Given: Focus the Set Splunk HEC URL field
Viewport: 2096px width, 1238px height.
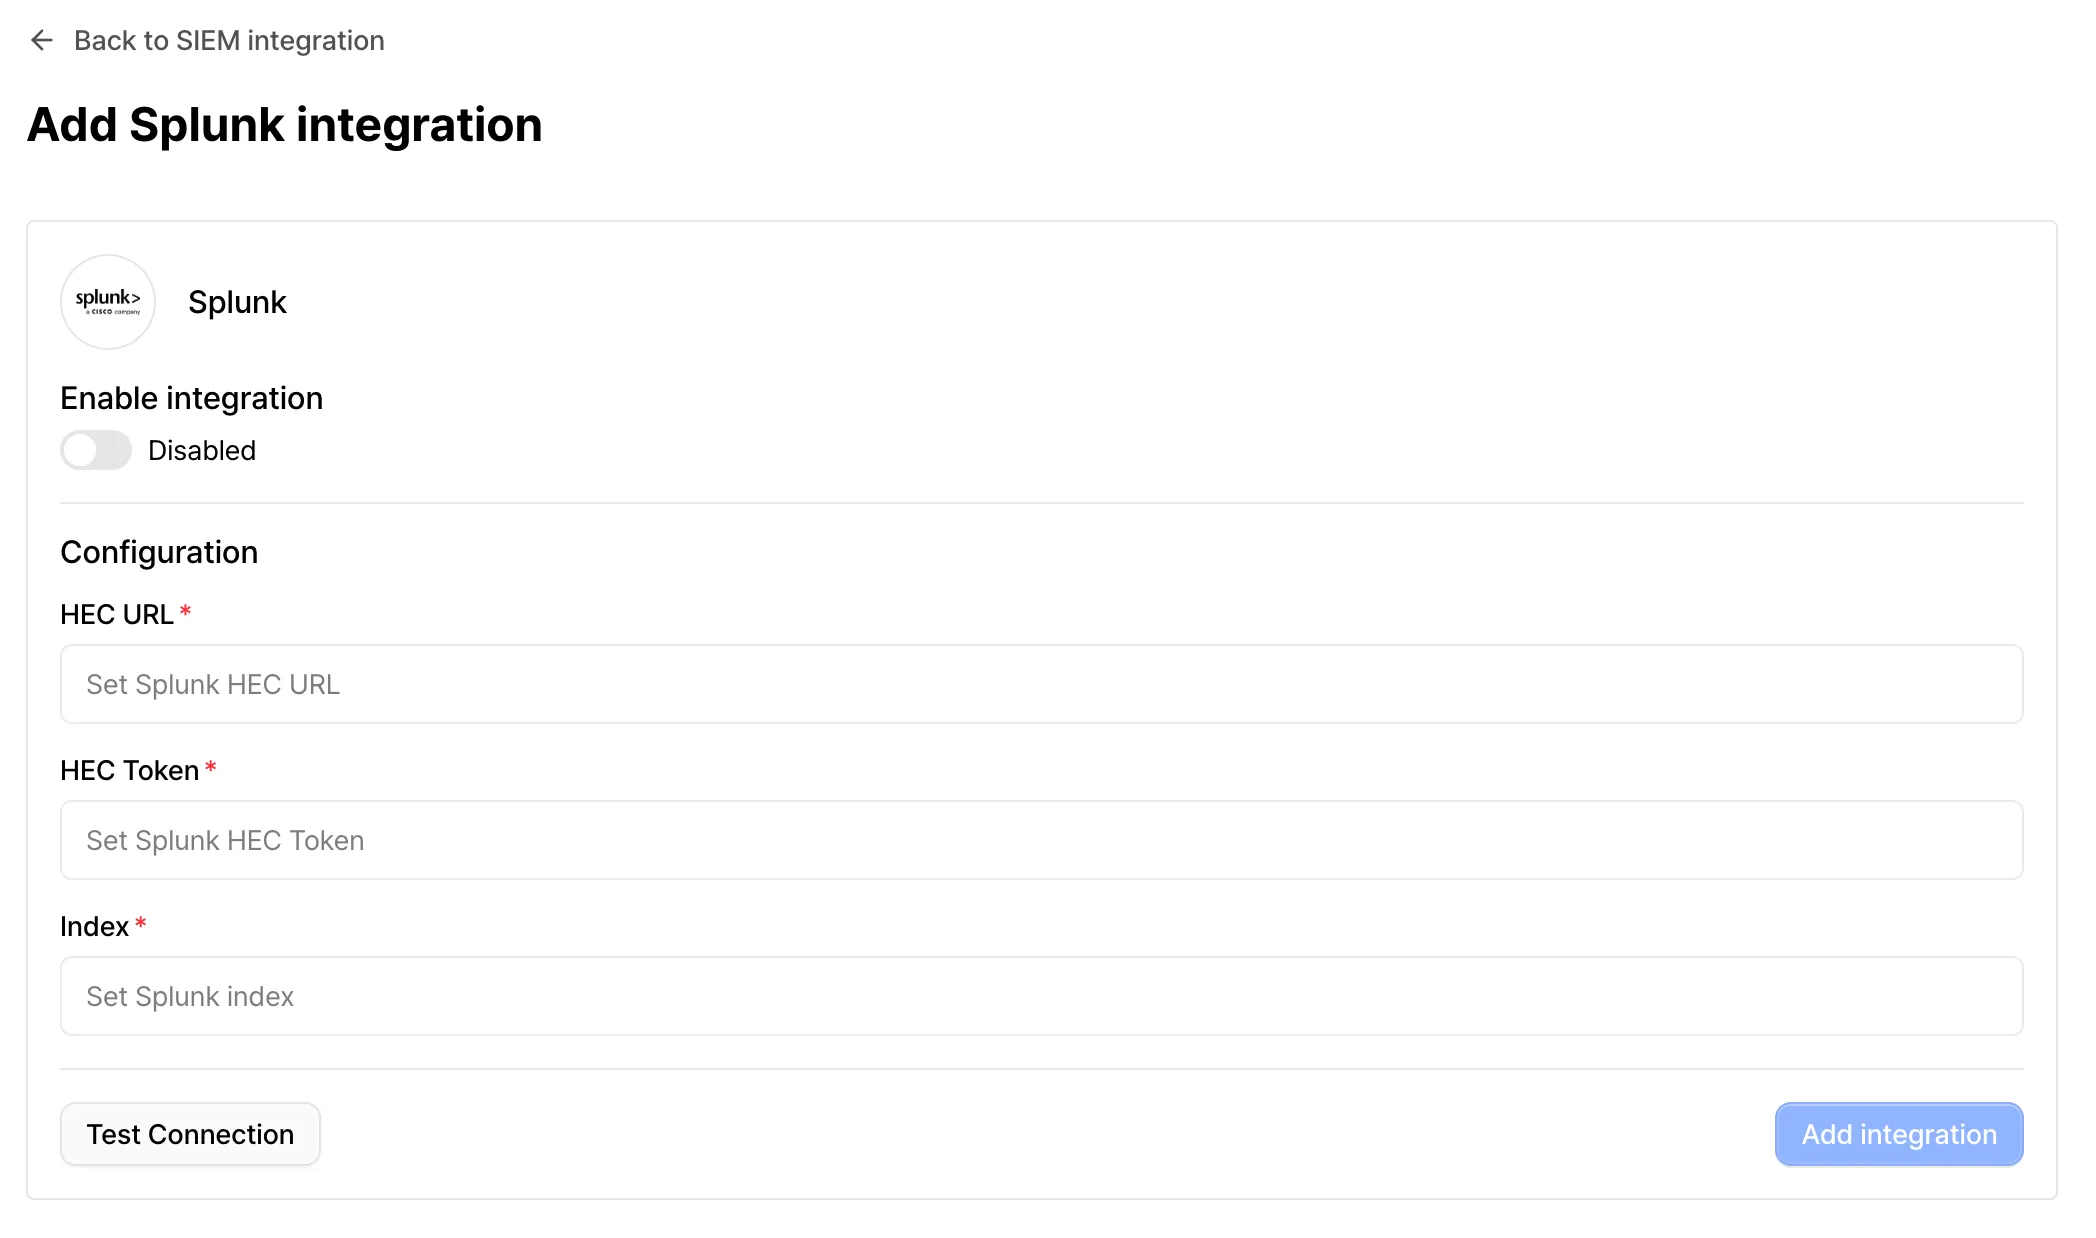Looking at the screenshot, I should pyautogui.click(x=1041, y=684).
